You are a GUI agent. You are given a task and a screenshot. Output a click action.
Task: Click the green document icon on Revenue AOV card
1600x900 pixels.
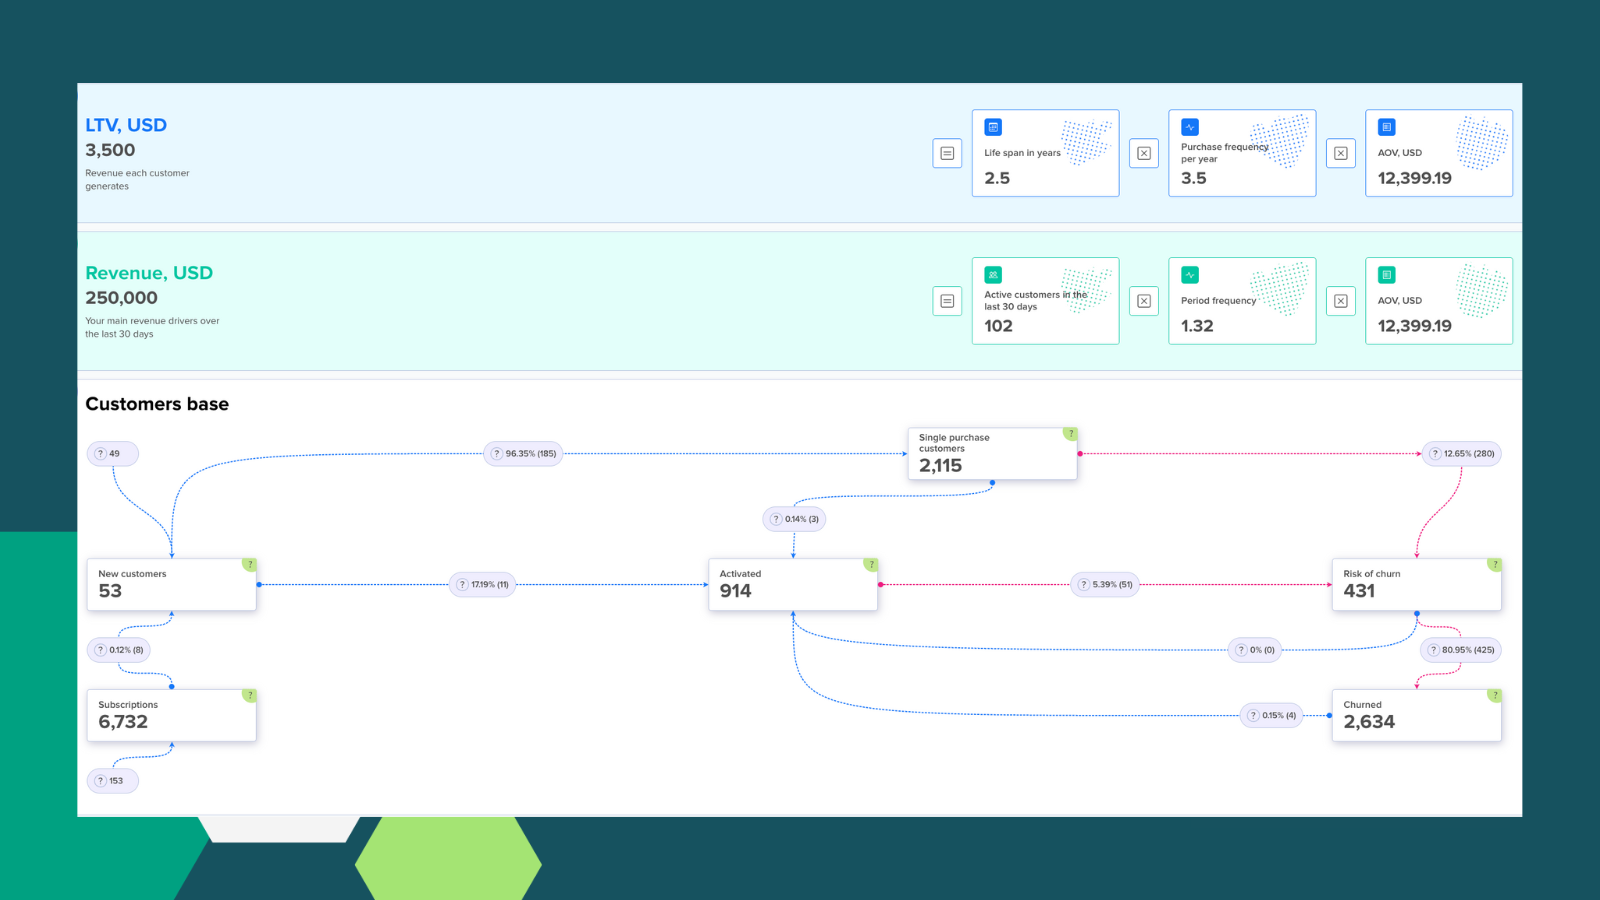coord(1385,274)
